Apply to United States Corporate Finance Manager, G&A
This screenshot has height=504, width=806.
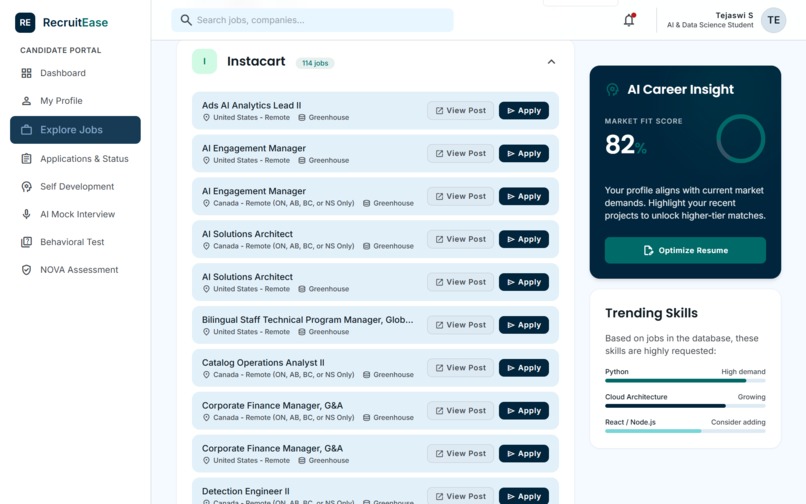(524, 454)
